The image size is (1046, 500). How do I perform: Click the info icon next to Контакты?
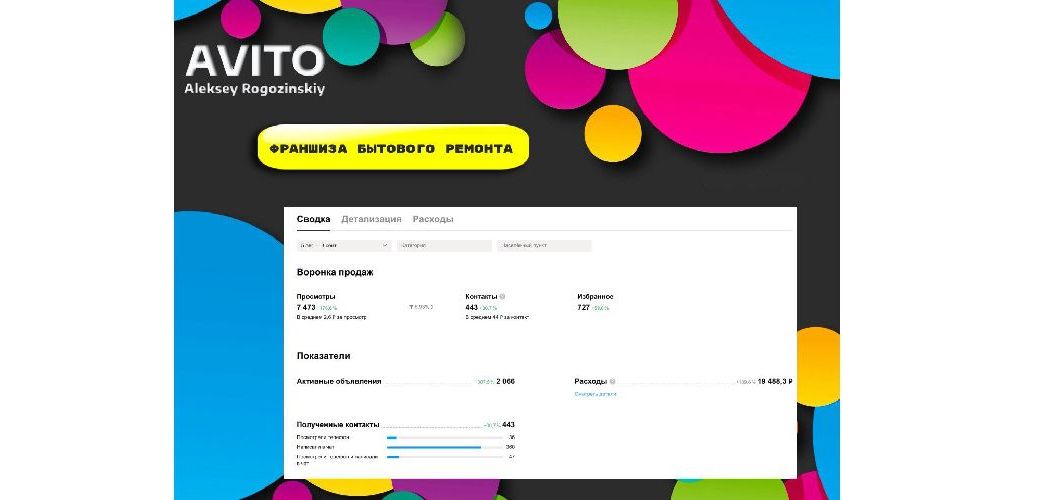[502, 297]
